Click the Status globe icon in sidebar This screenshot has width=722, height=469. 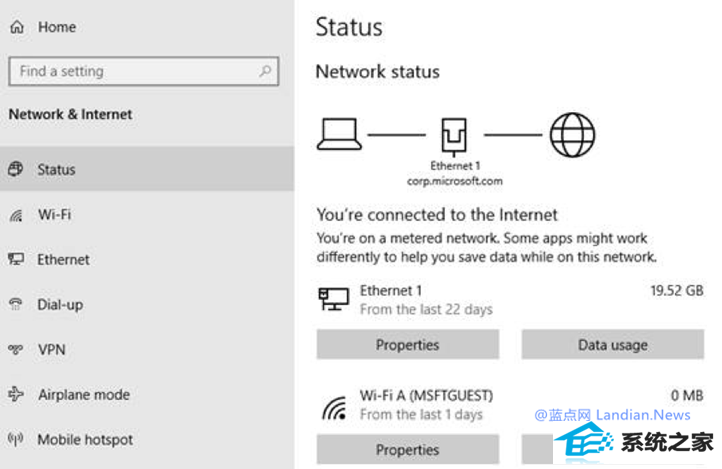click(15, 169)
